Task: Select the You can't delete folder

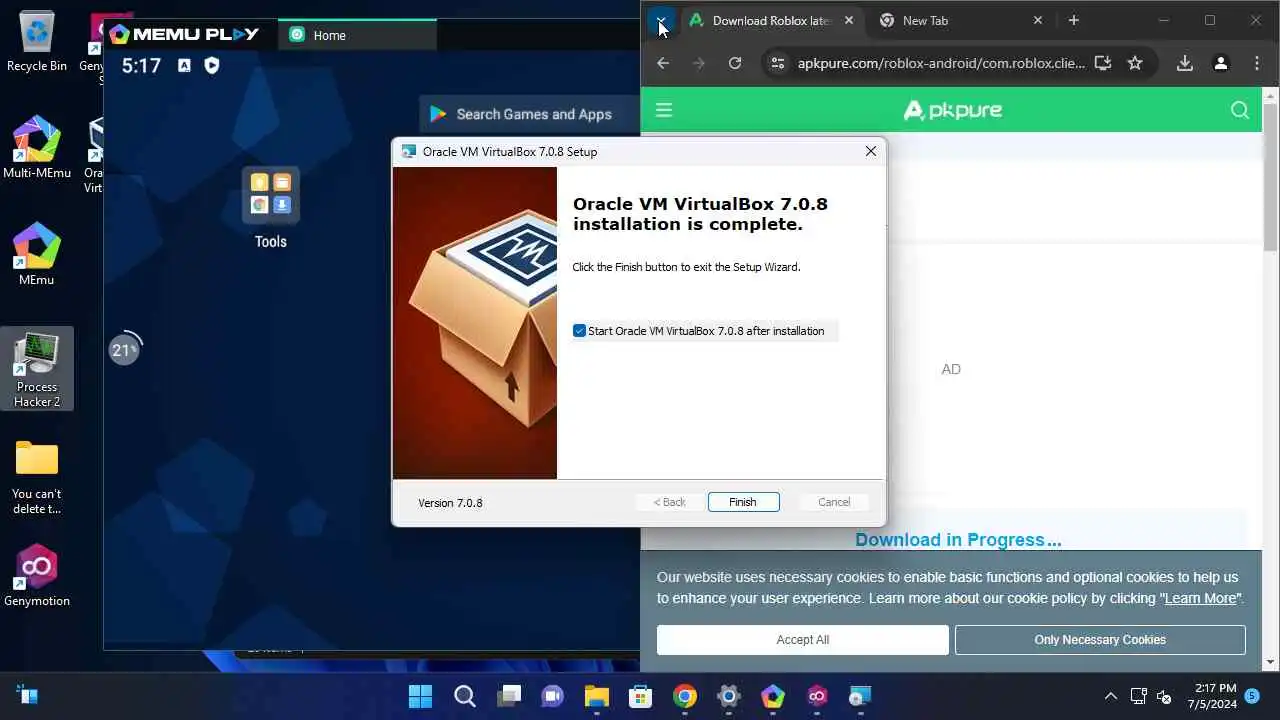Action: (37, 477)
